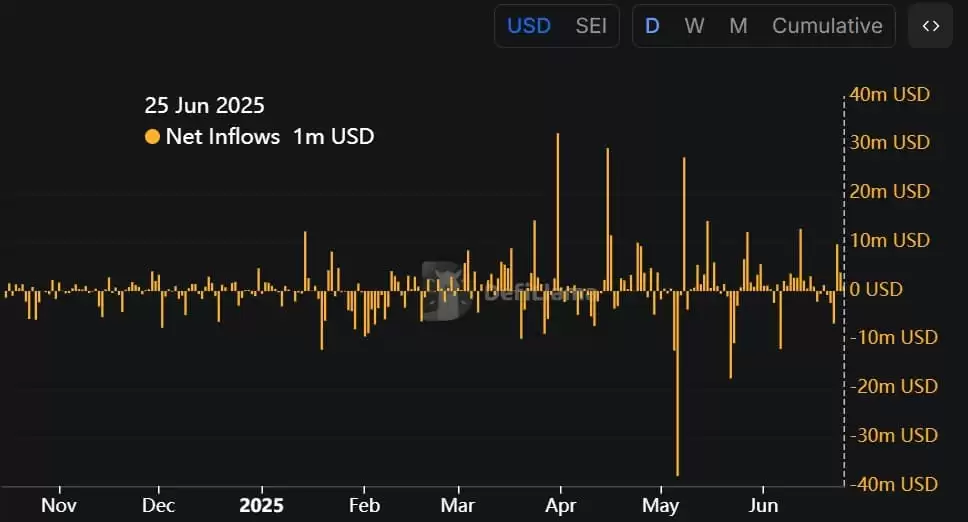968x522 pixels.
Task: Click the Net Inflows legend label
Action: (x=223, y=137)
